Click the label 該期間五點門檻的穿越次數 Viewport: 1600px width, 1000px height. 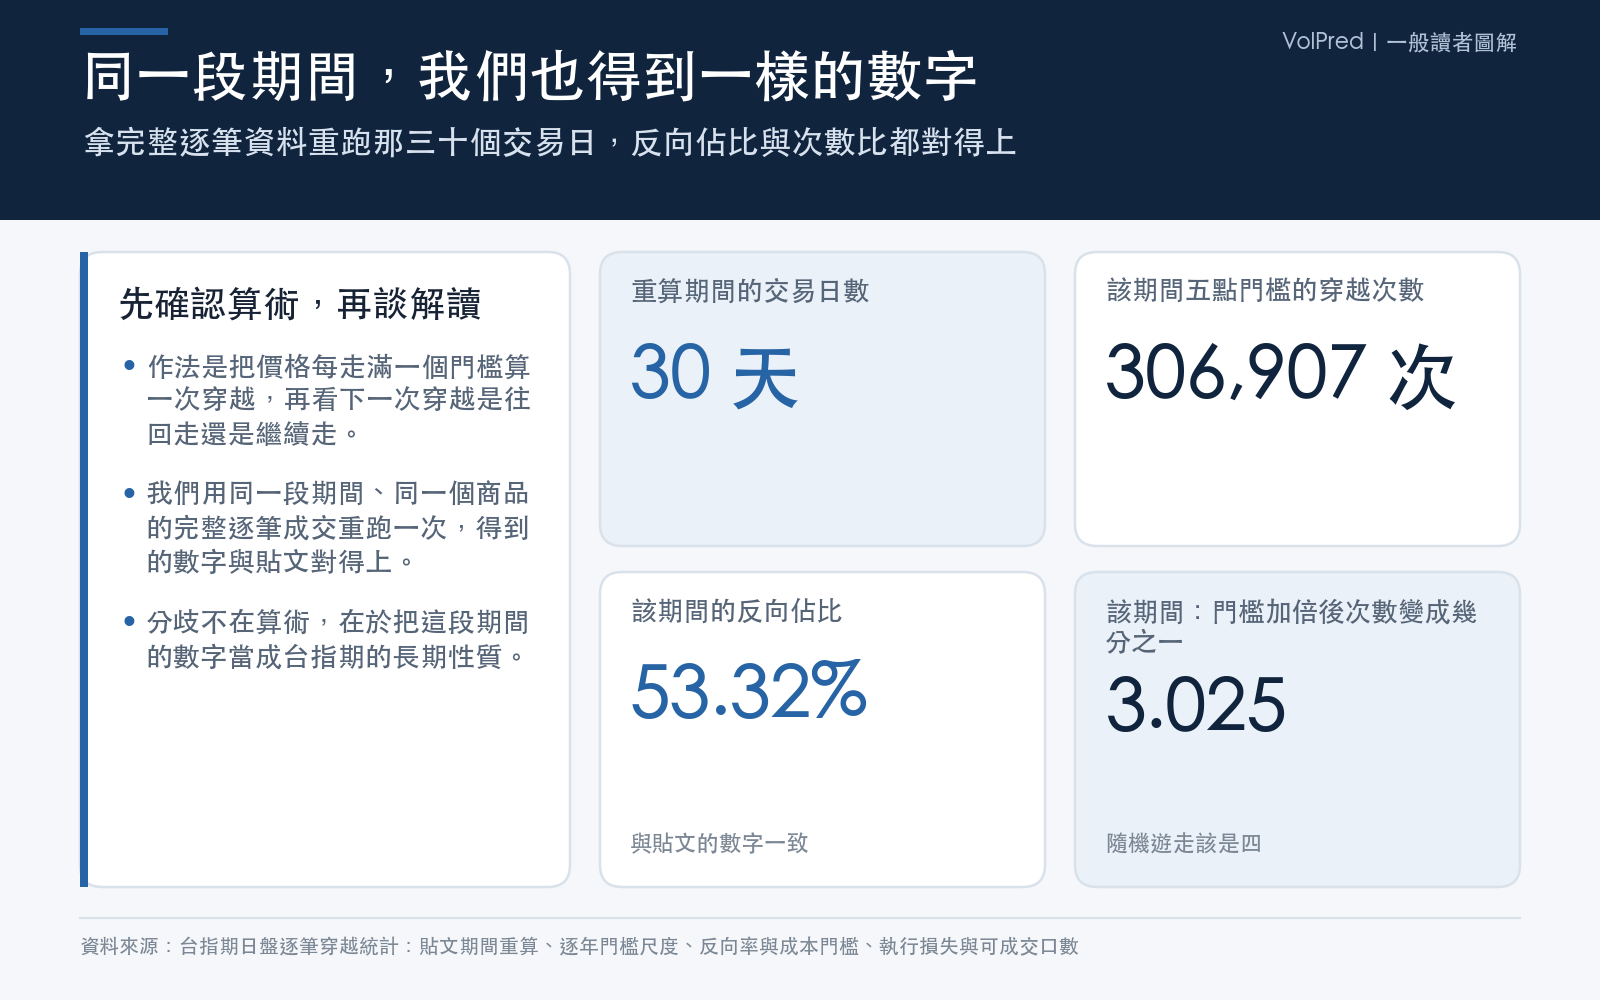tap(1265, 290)
